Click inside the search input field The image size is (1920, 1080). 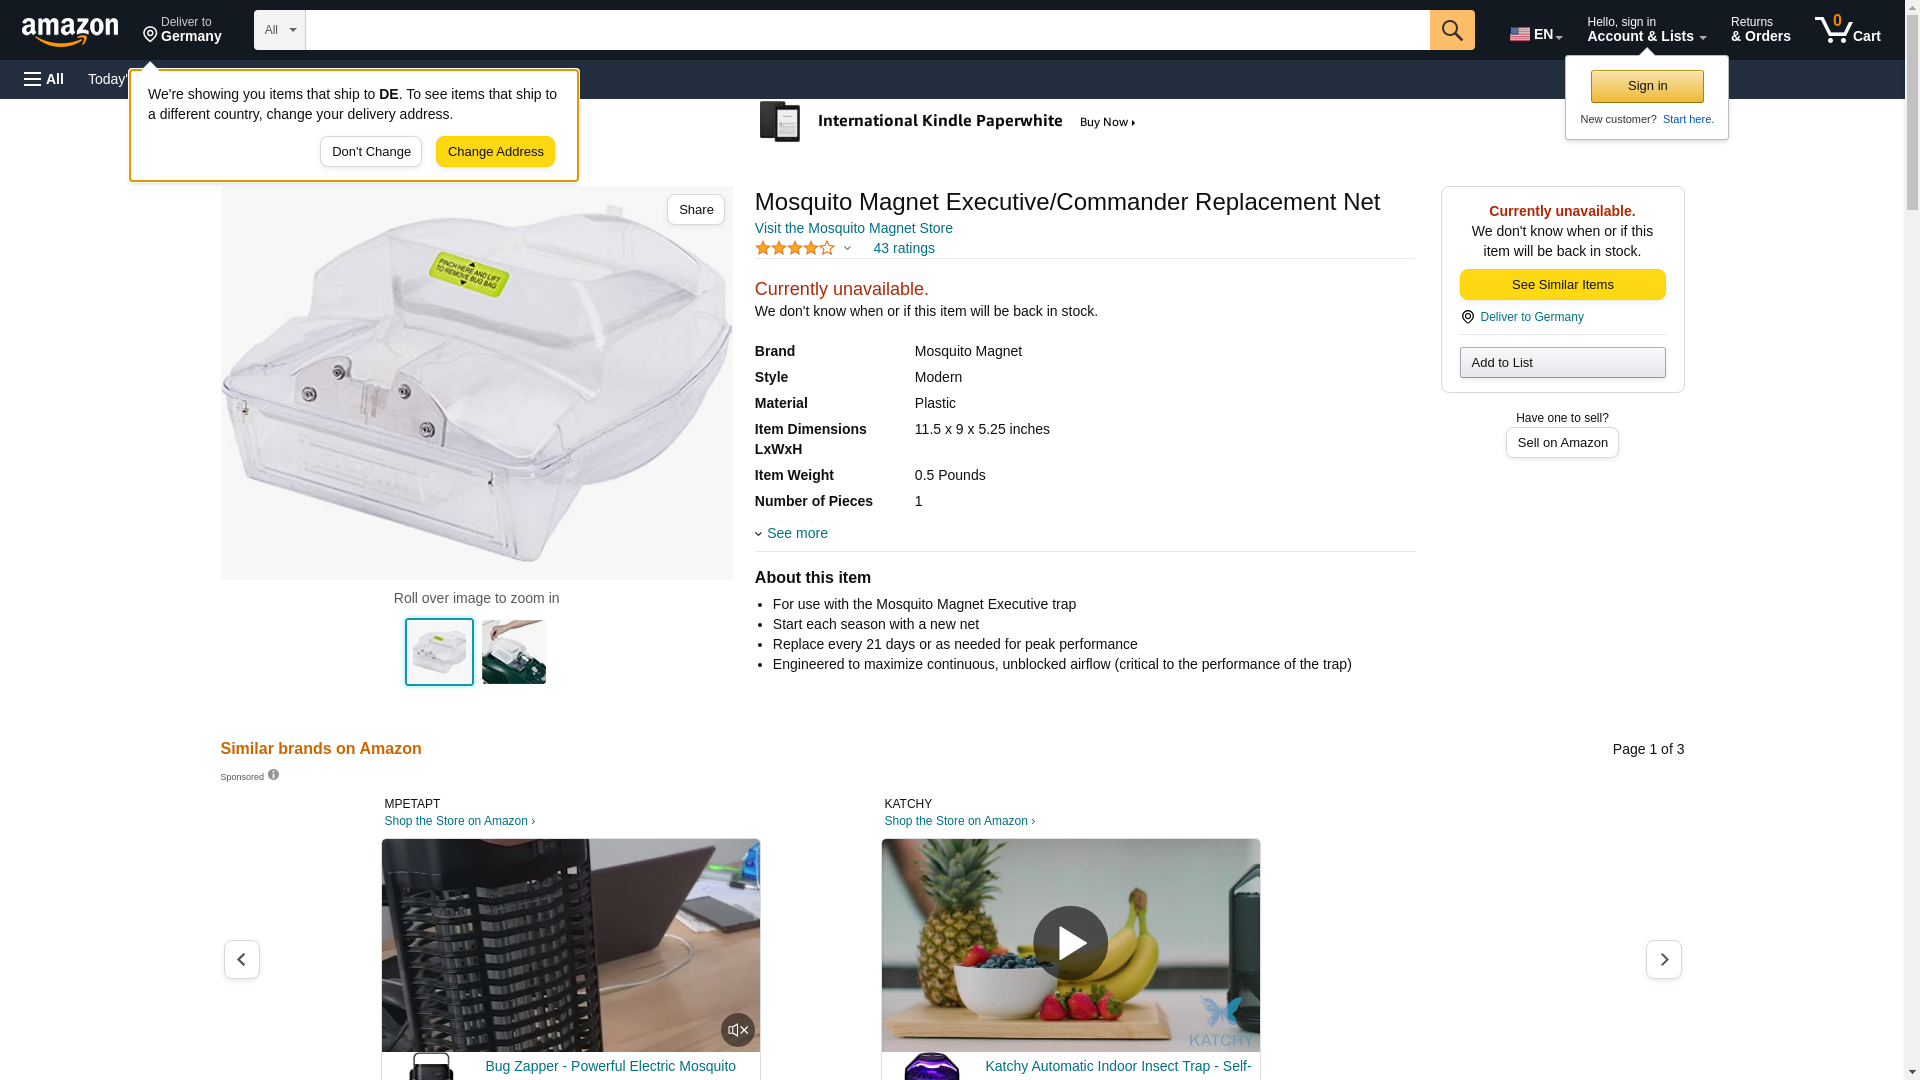pyautogui.click(x=867, y=30)
